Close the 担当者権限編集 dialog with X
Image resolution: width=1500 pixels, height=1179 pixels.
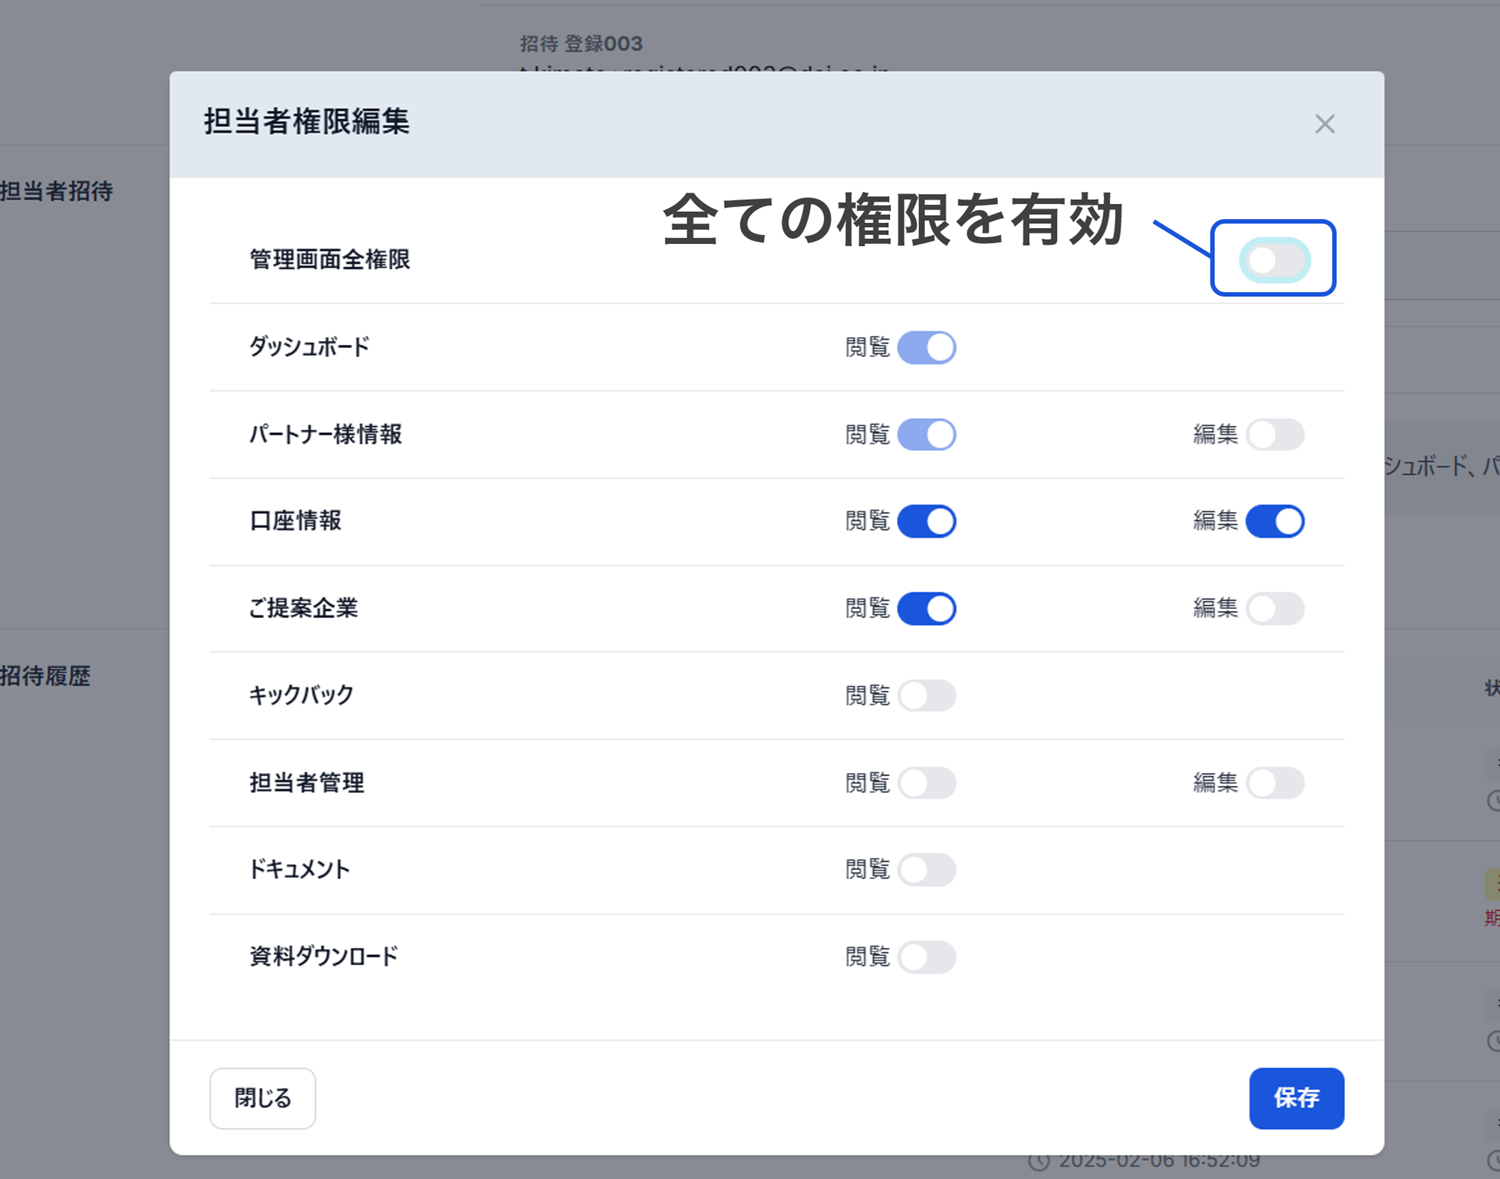(1325, 124)
